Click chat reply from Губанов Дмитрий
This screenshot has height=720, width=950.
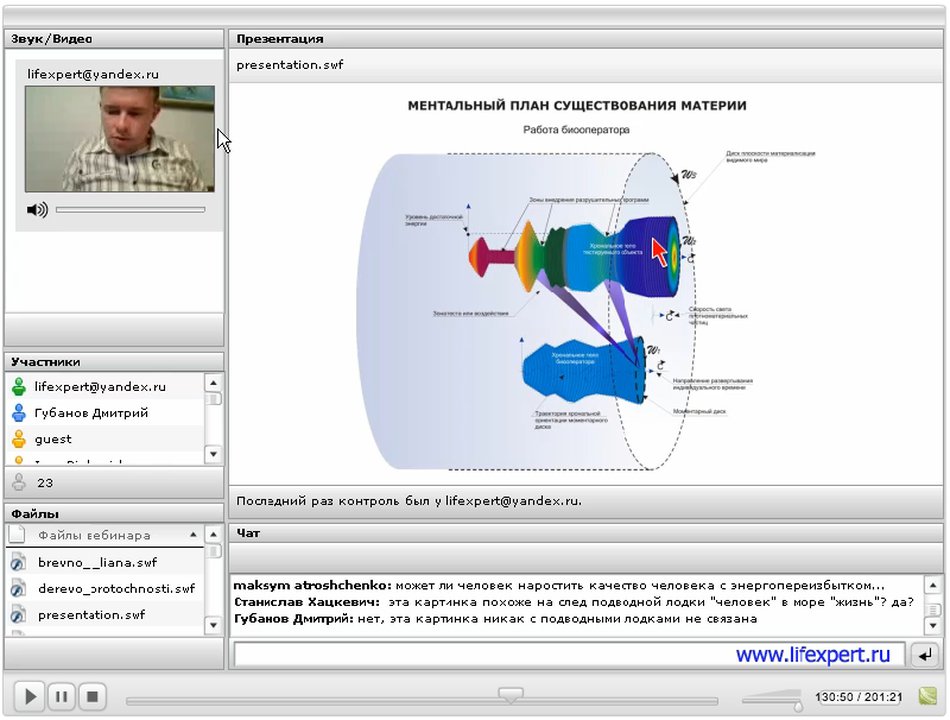pos(495,619)
